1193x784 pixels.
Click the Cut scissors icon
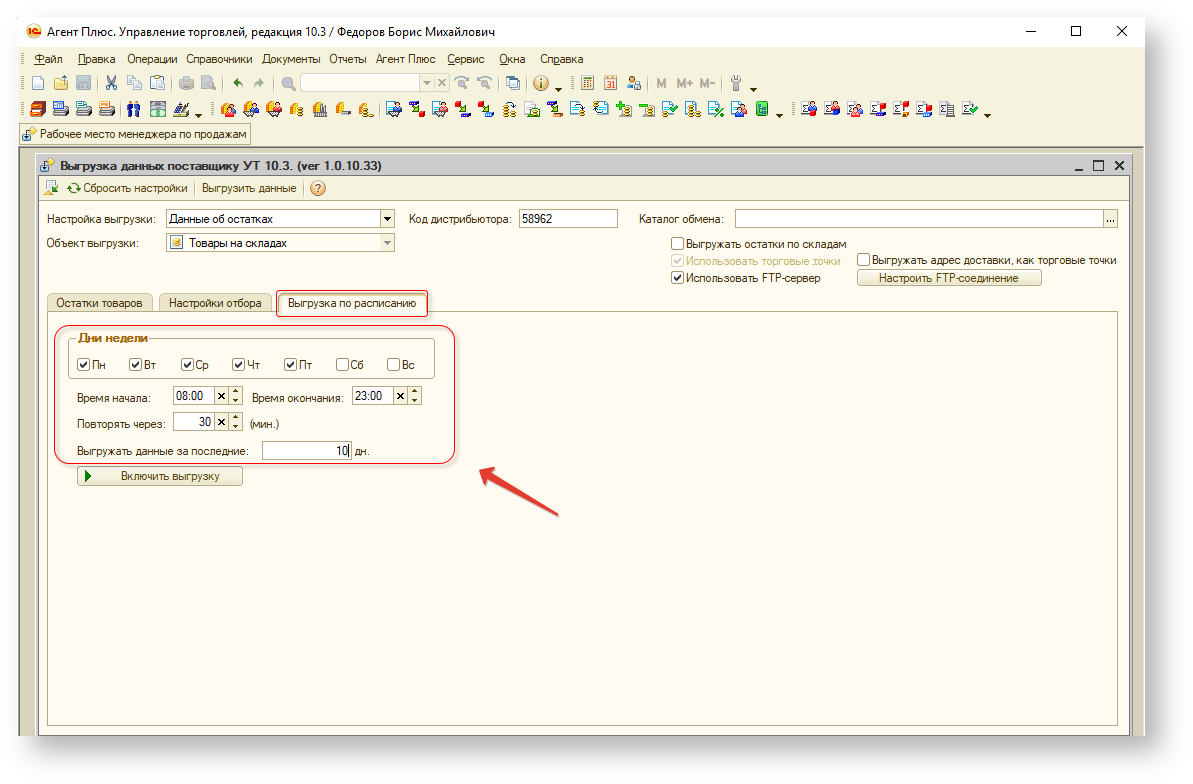coord(111,83)
